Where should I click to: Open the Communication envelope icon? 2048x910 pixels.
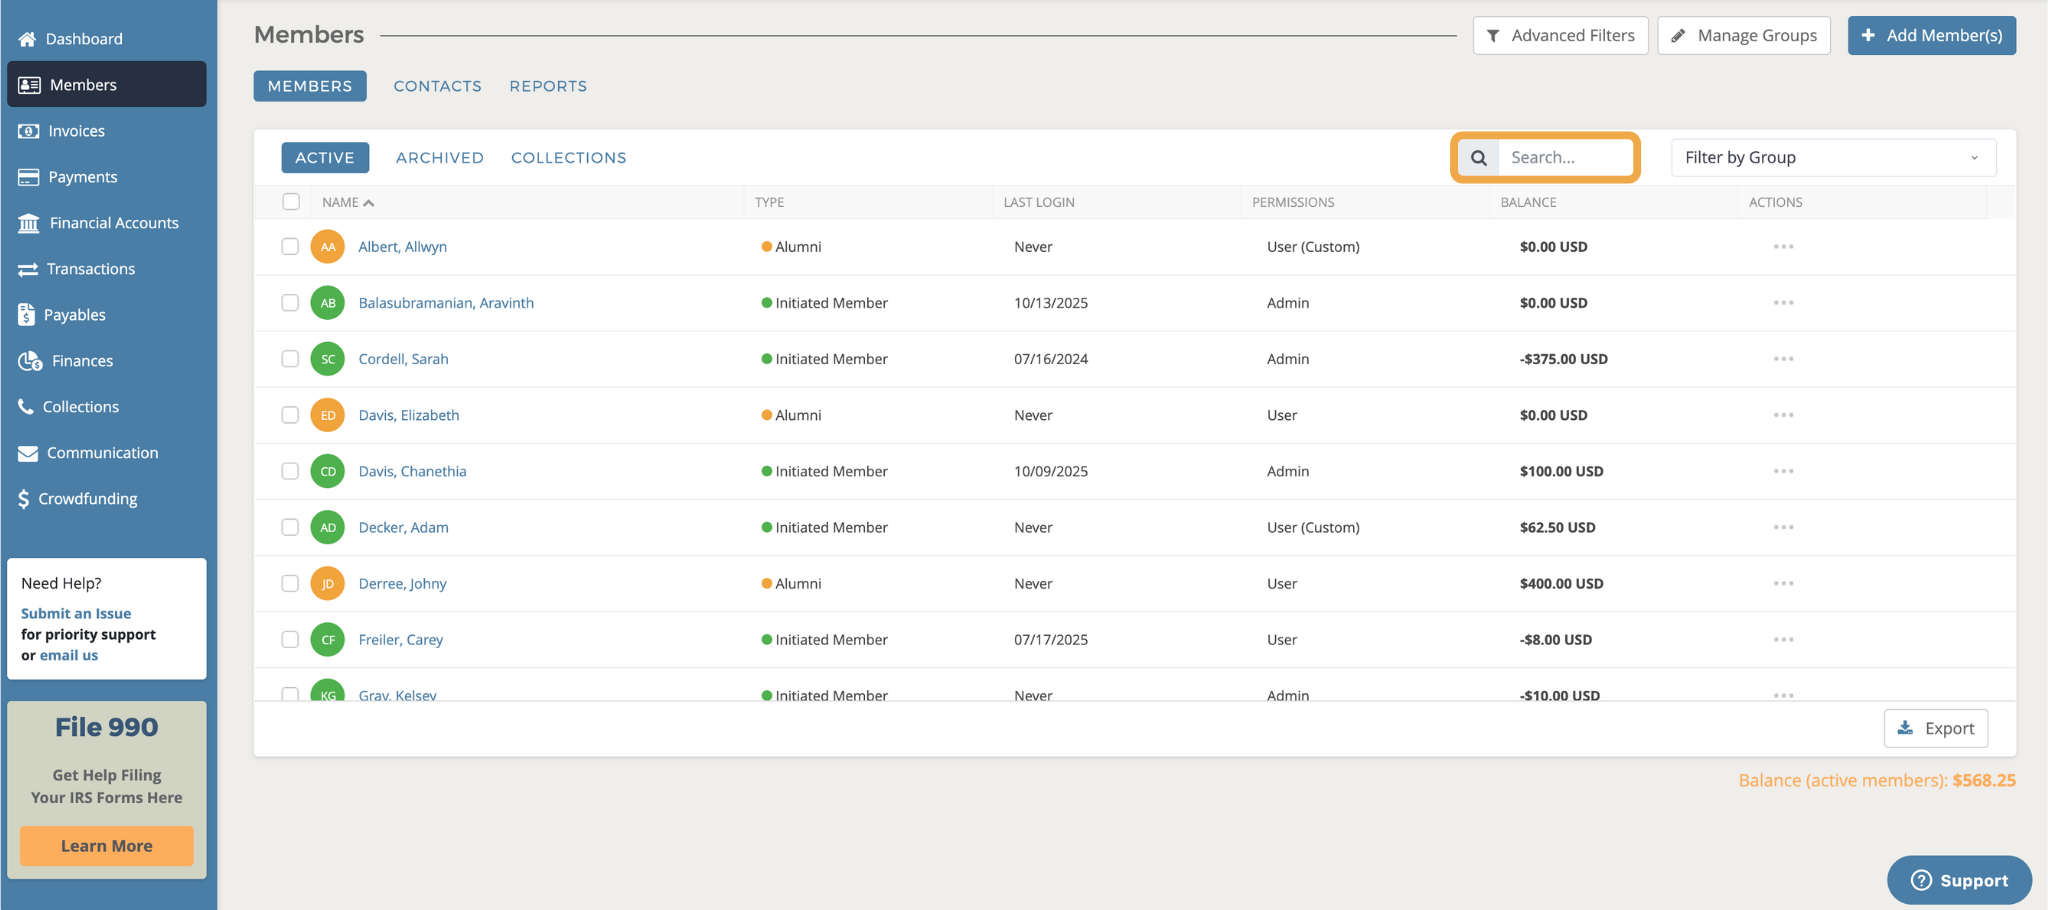pos(26,452)
